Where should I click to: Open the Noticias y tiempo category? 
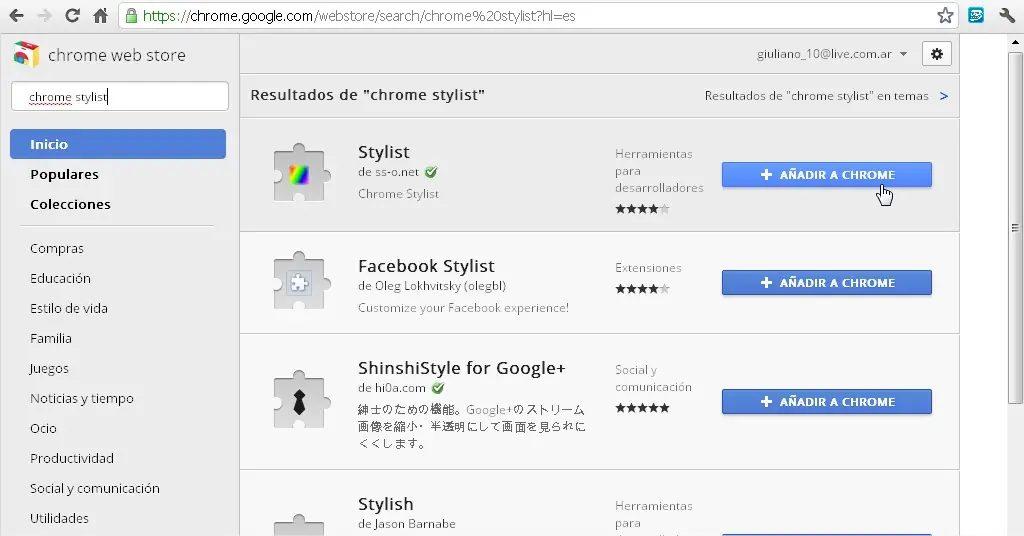pyautogui.click(x=82, y=399)
